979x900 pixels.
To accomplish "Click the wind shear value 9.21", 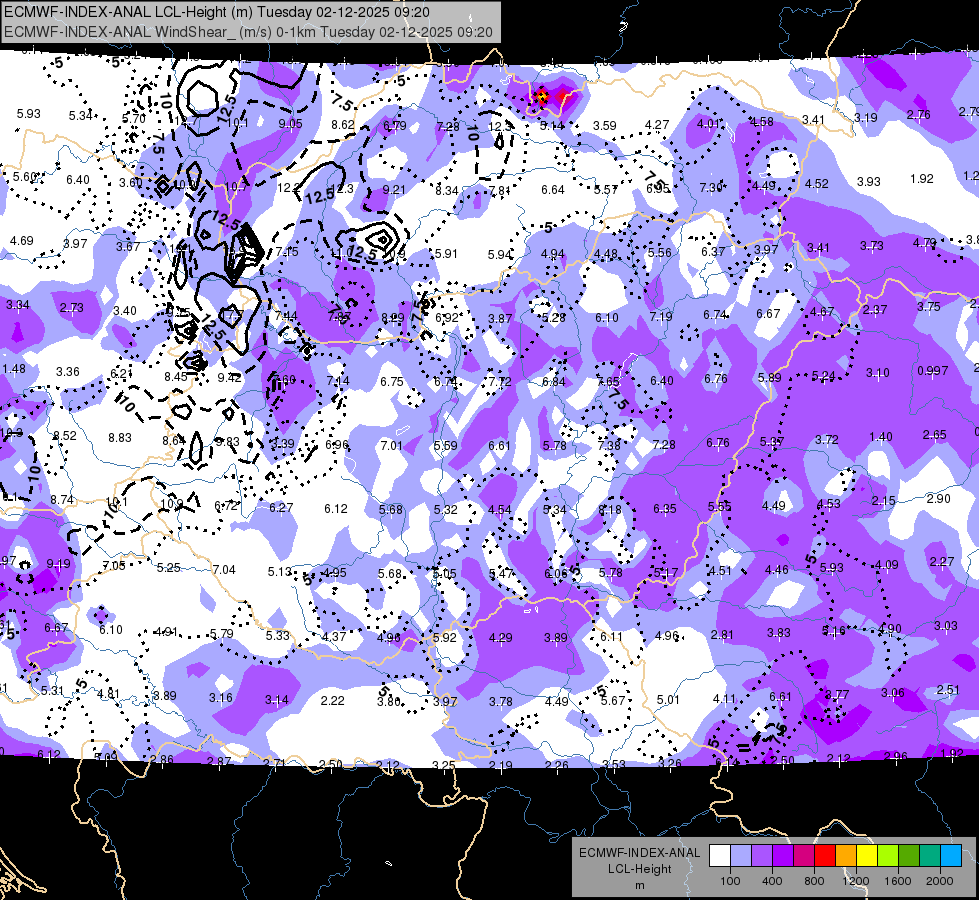I will (394, 189).
